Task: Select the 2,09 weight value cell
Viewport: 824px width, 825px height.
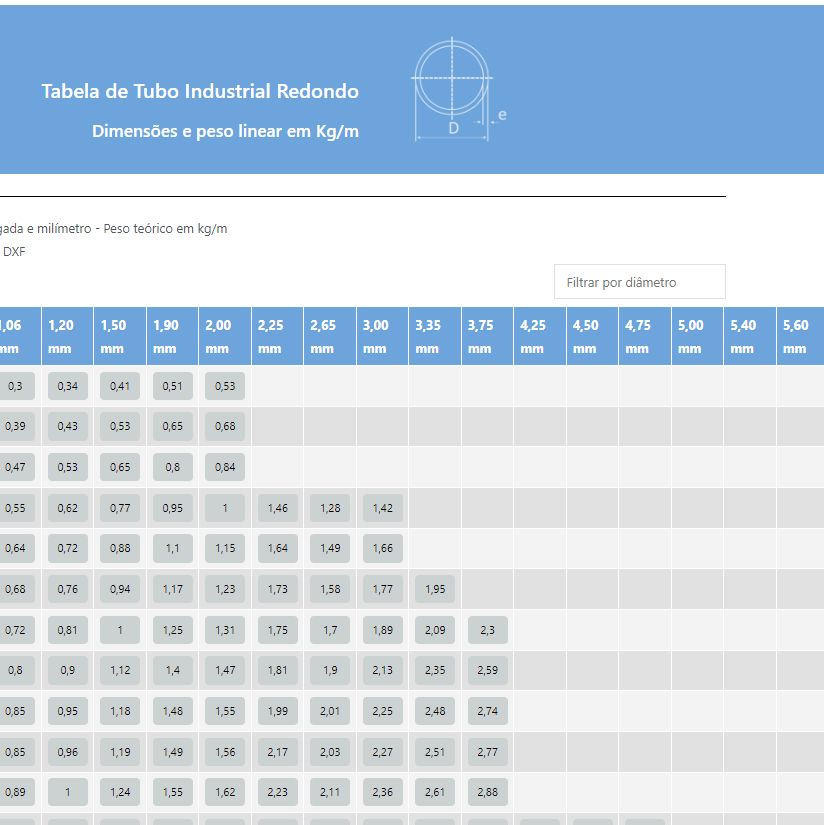Action: [x=435, y=630]
